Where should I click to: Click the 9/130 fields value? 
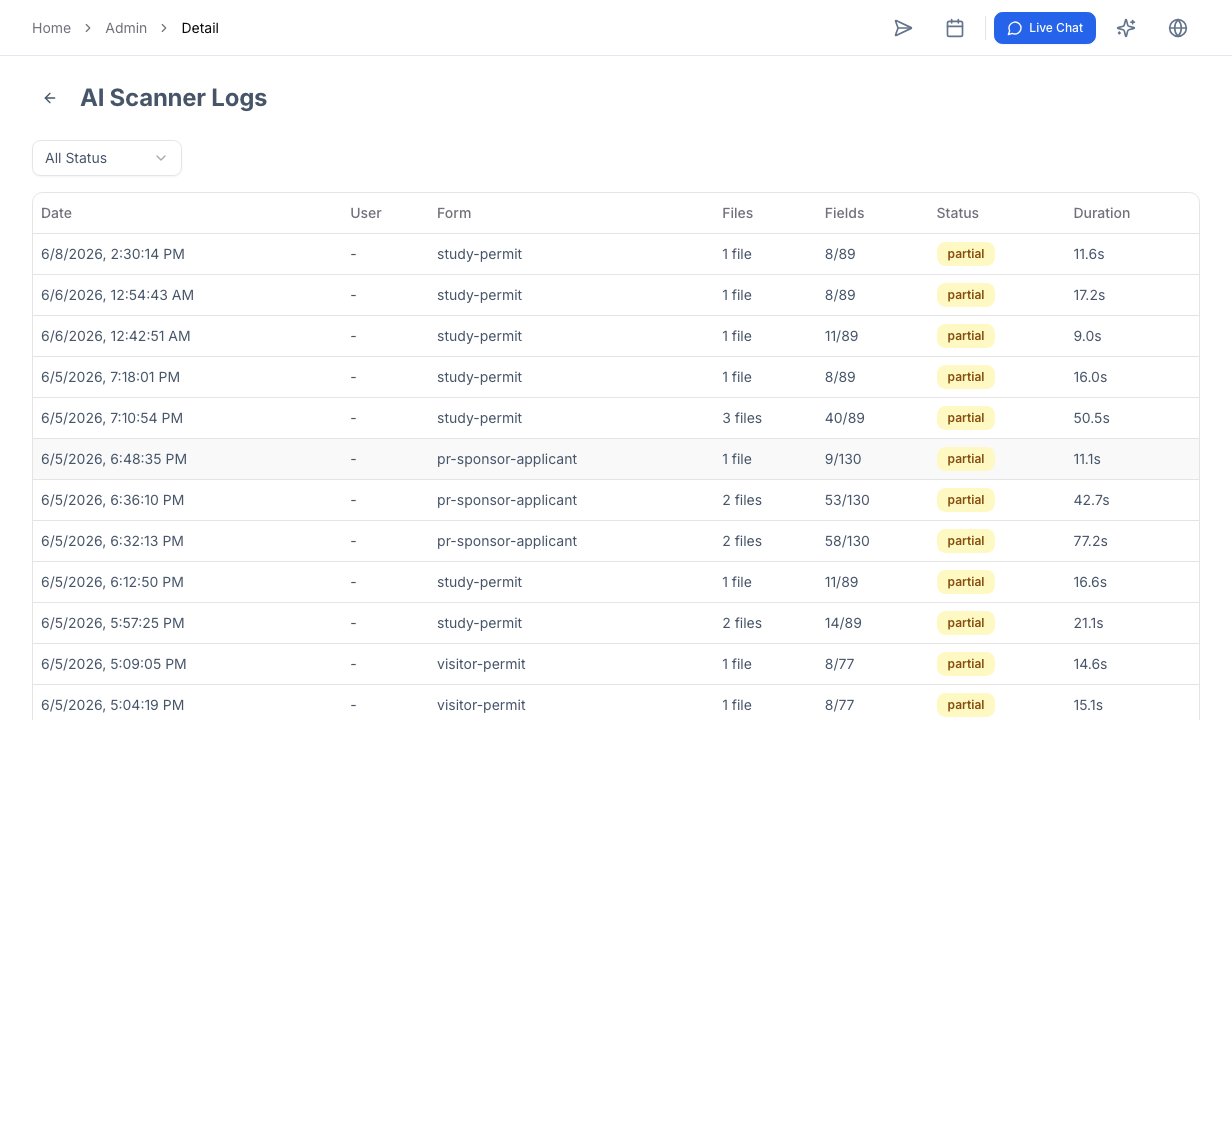point(843,459)
